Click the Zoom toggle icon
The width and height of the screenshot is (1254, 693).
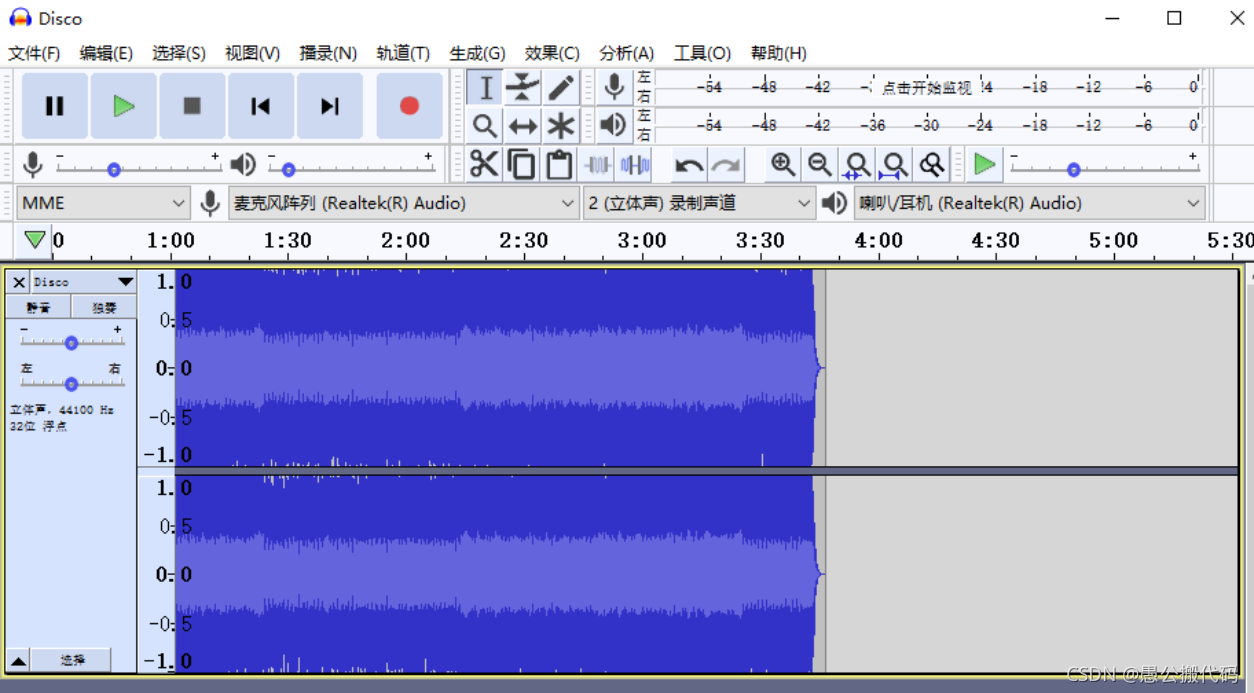(x=931, y=164)
